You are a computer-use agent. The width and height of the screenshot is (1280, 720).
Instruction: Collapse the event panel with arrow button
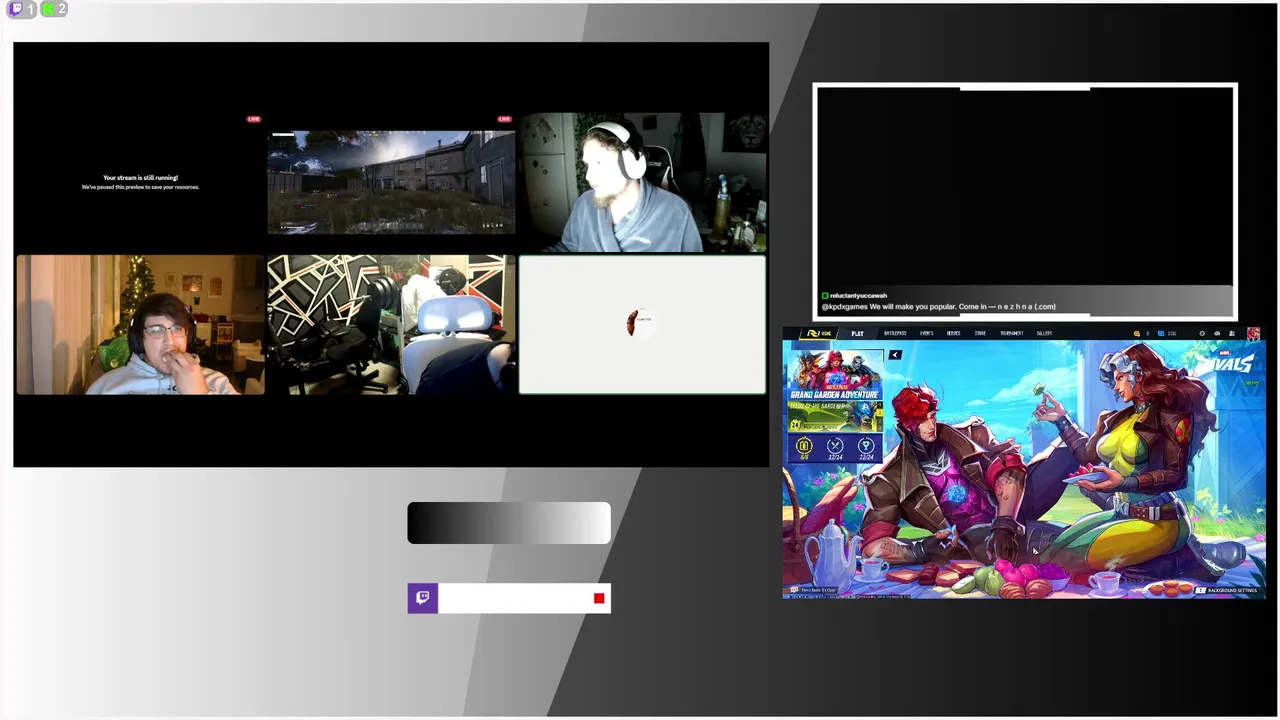[895, 354]
